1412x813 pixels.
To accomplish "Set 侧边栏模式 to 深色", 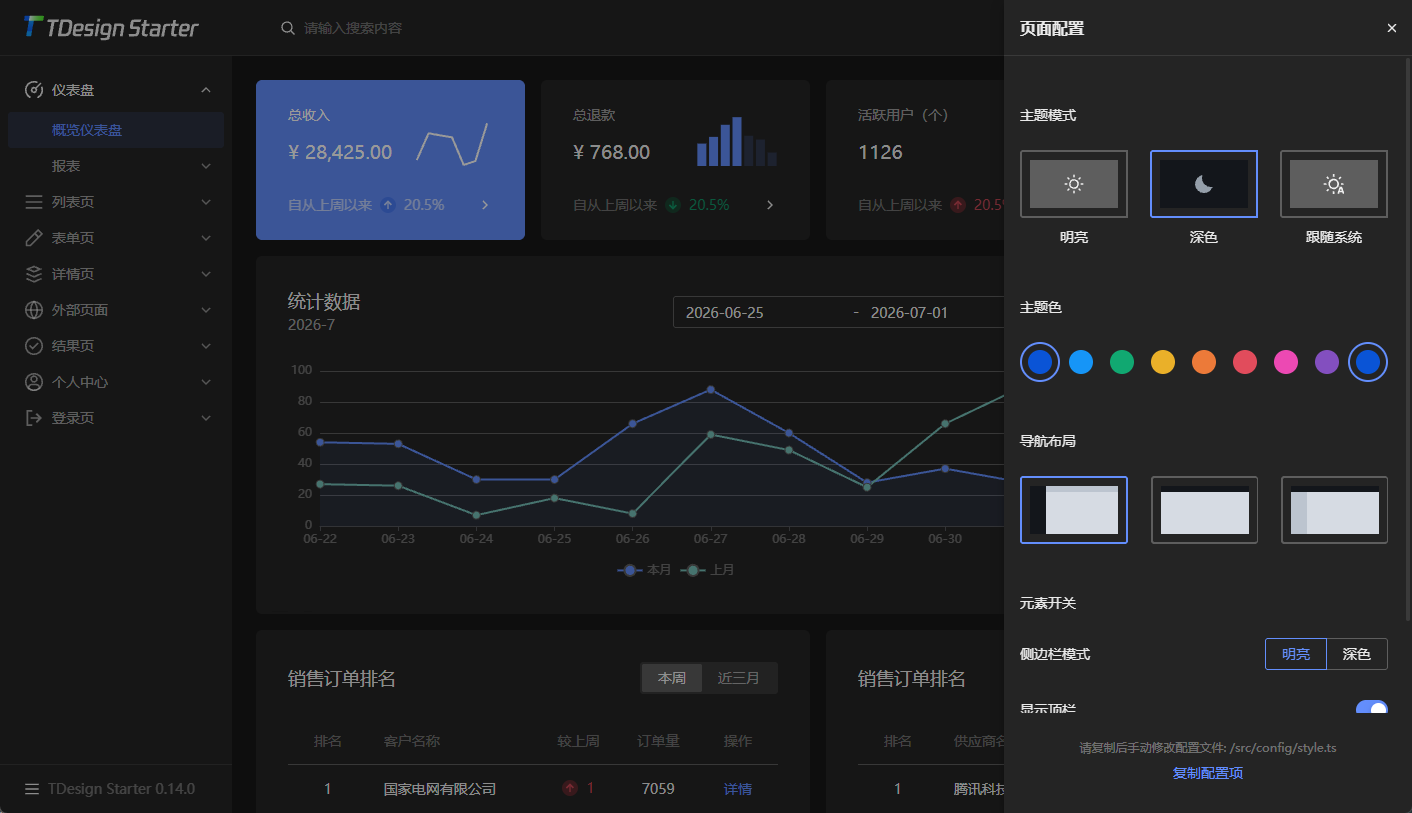I will (1357, 654).
